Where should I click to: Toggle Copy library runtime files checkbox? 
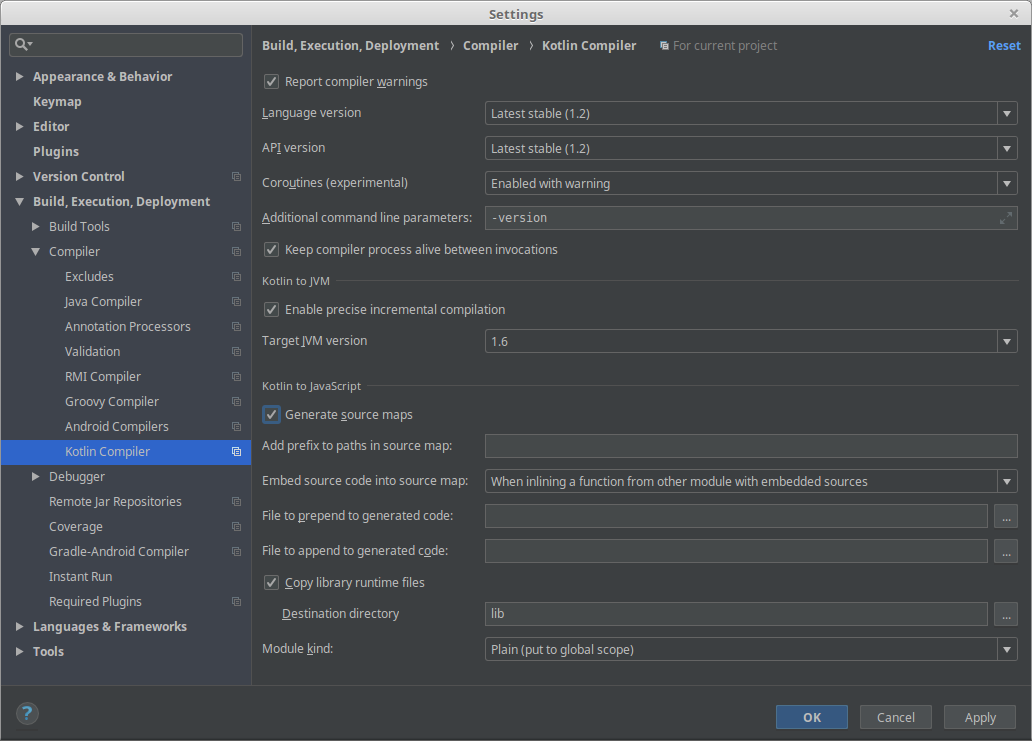[x=271, y=582]
